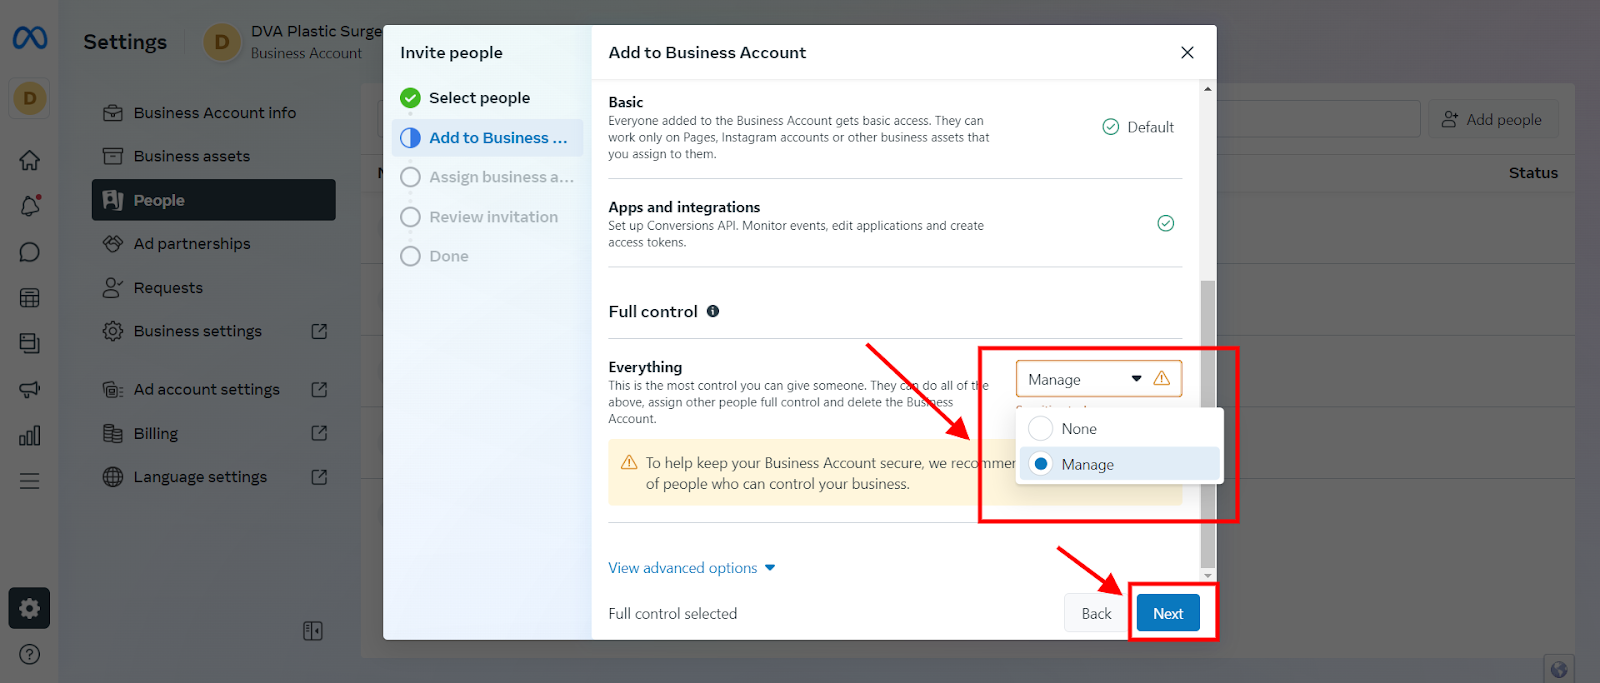The image size is (1600, 683).
Task: Click the warning triangle in Manage dropdown
Action: (1162, 379)
